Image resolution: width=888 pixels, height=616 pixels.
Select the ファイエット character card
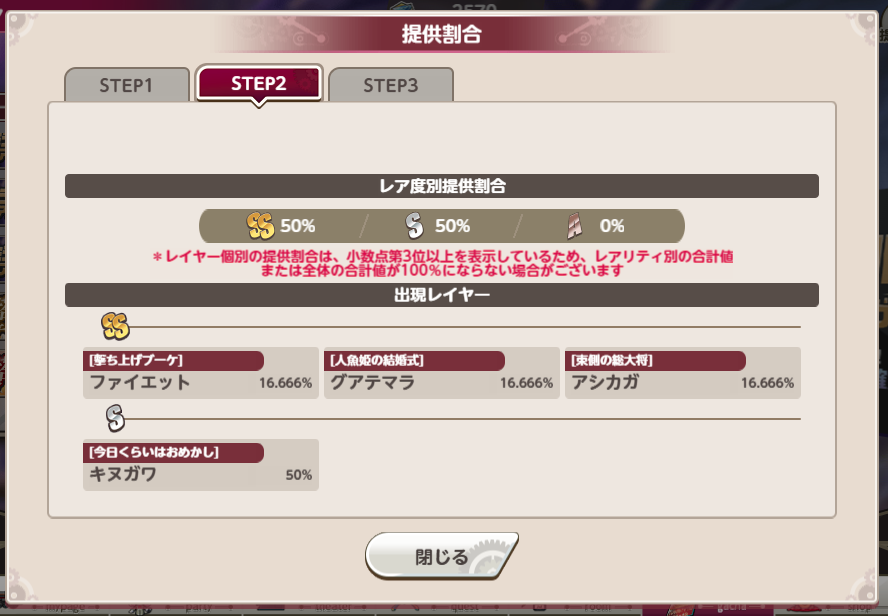tap(201, 373)
